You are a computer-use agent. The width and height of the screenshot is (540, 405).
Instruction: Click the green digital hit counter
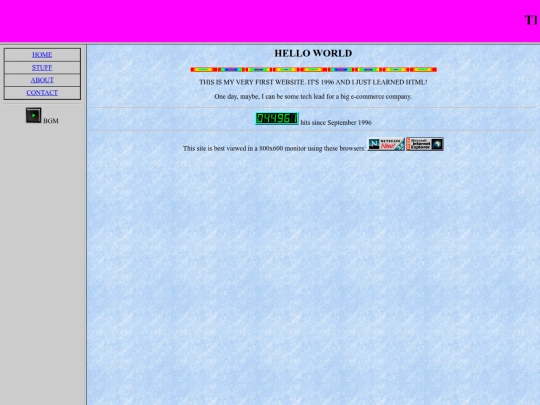pos(277,118)
